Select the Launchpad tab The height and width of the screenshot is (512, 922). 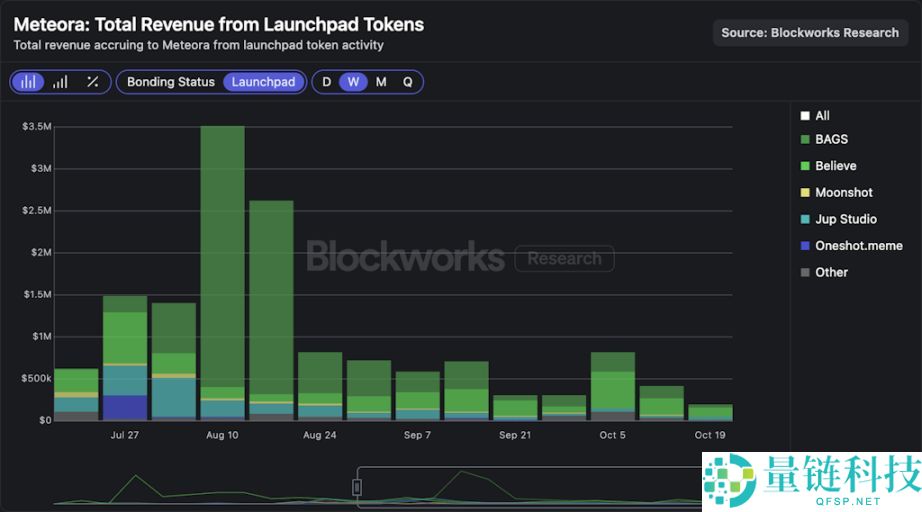point(263,82)
